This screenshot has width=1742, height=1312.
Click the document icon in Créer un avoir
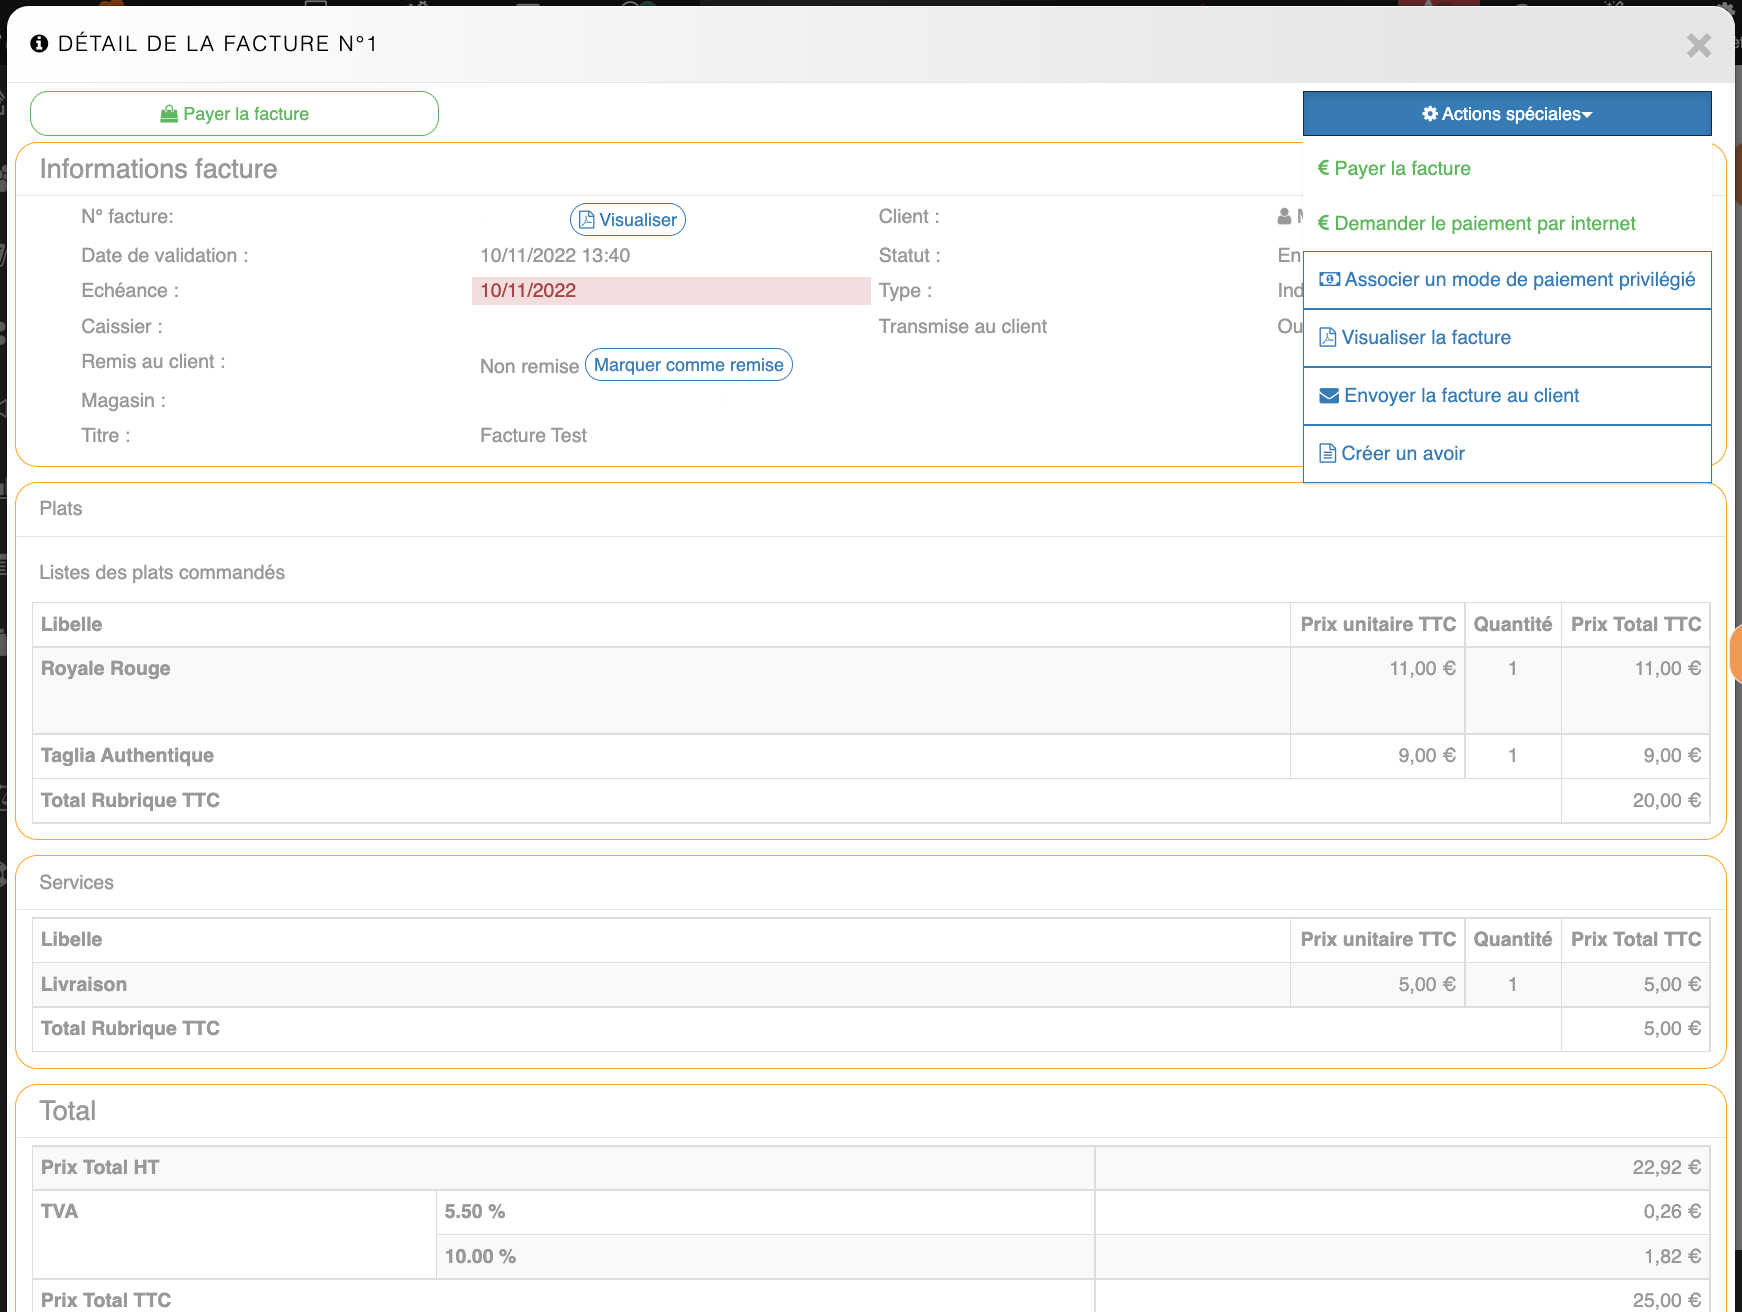[x=1328, y=454]
